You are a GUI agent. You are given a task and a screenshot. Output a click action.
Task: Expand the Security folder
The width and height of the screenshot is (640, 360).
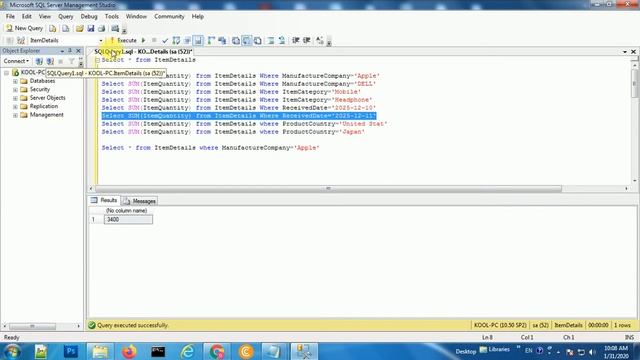click(x=16, y=90)
